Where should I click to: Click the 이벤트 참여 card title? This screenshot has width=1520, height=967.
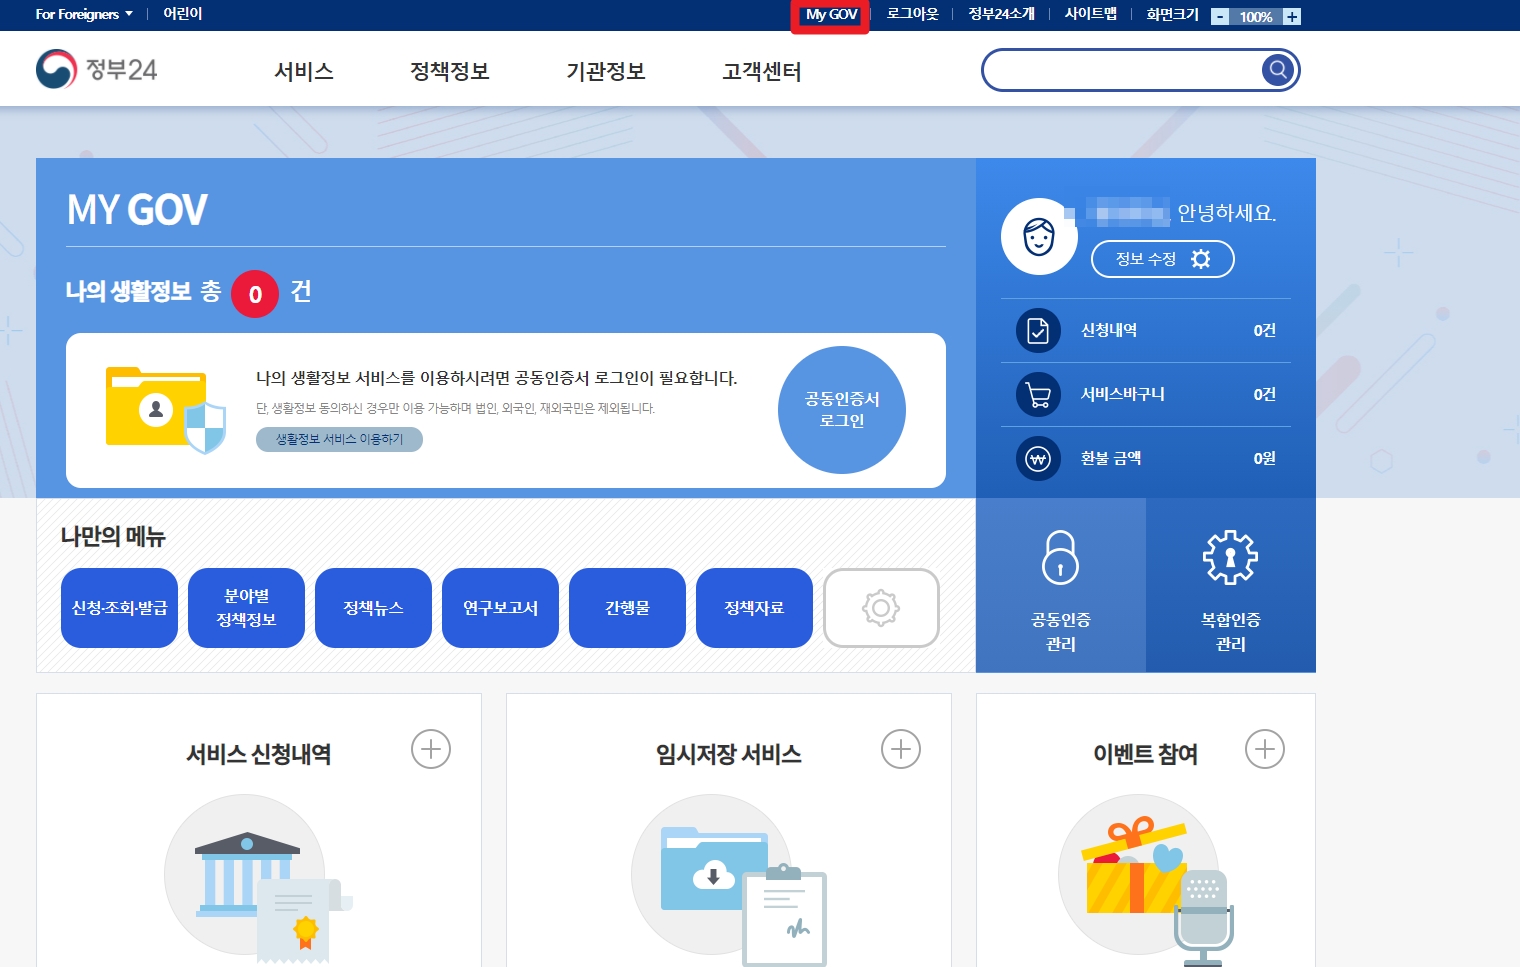(x=1146, y=754)
